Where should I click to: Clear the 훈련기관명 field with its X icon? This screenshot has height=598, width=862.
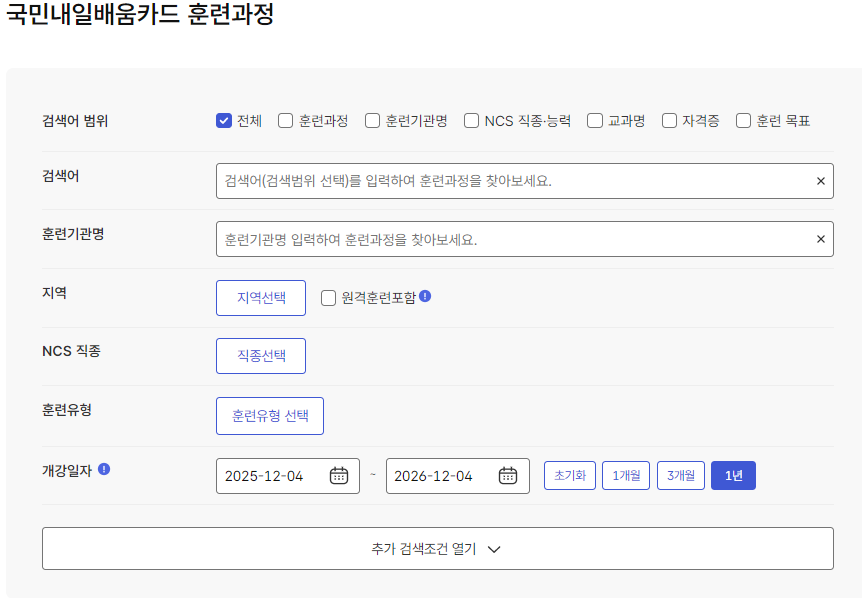pos(821,239)
